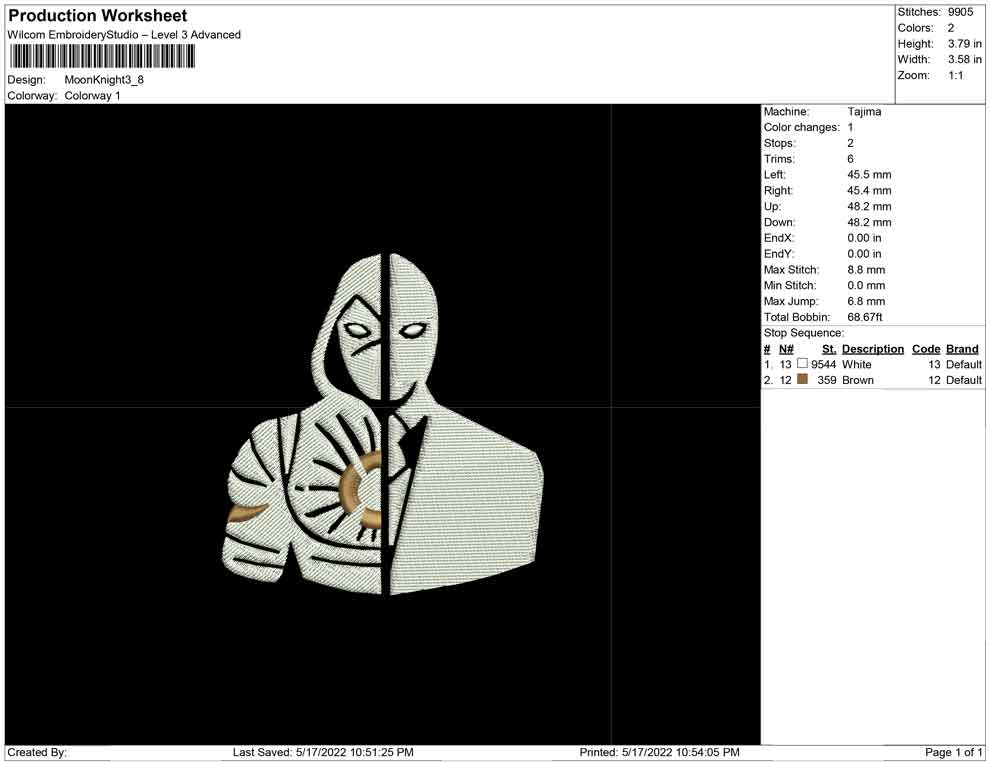Click the EndX value 0.00 in
This screenshot has height=762, width=990.
pyautogui.click(x=864, y=238)
